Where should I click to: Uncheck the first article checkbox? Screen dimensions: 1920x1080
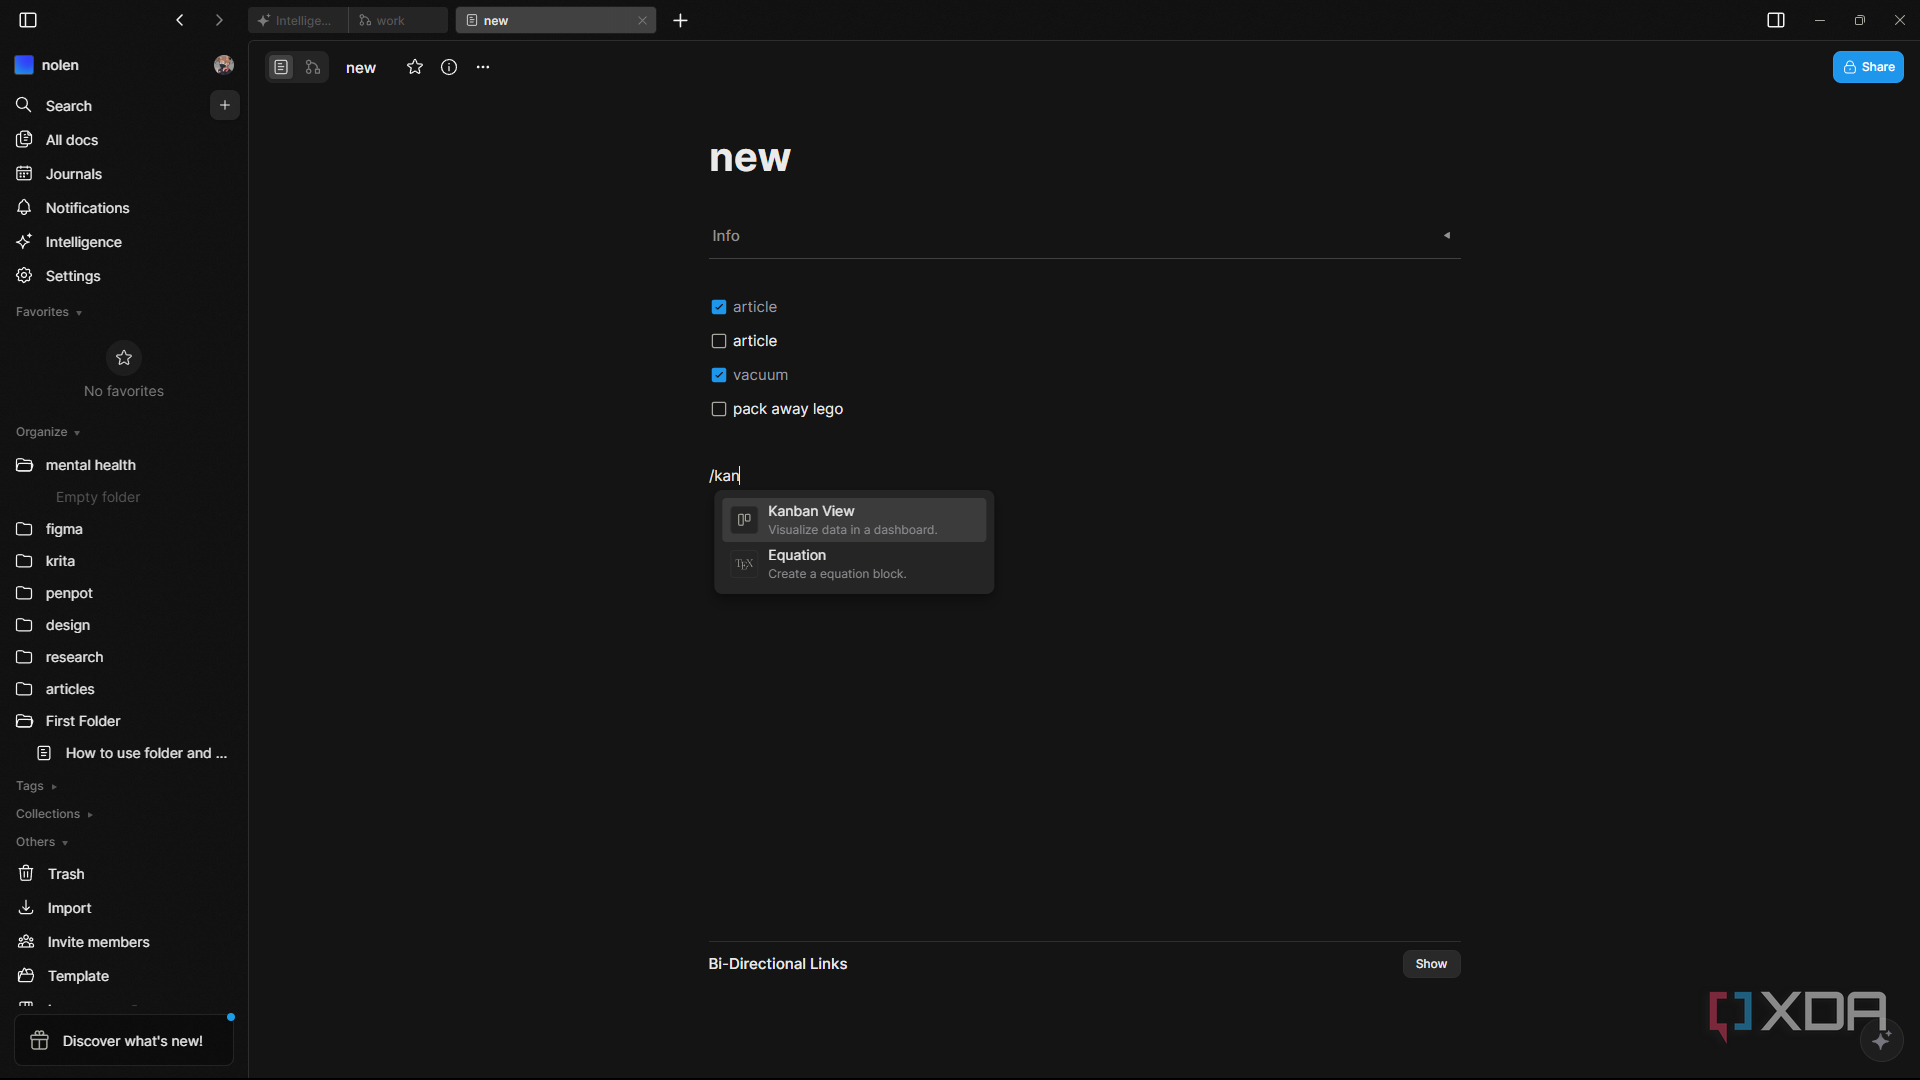click(719, 307)
